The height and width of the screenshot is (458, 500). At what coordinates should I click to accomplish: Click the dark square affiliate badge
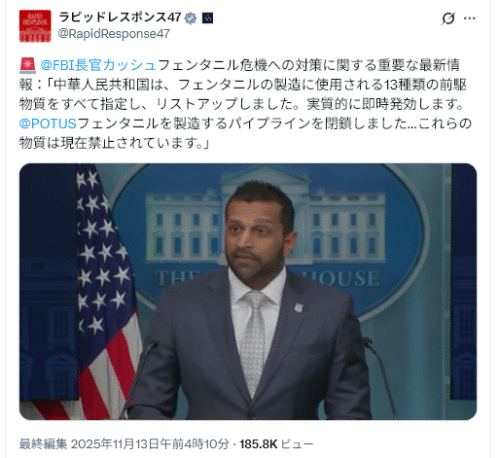(208, 18)
